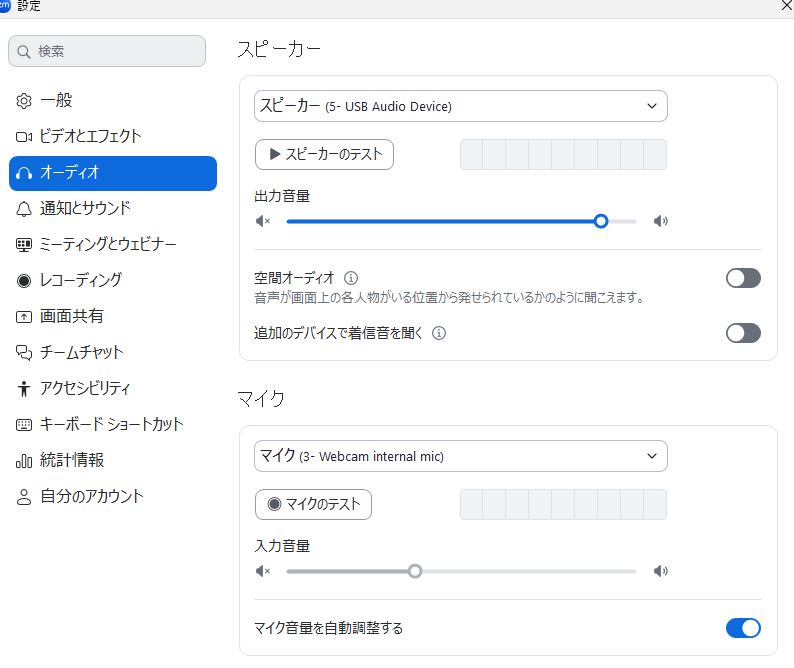Screen dimensions: 794x668
Task: Click the 出力音量 slider handle
Action: tap(601, 221)
